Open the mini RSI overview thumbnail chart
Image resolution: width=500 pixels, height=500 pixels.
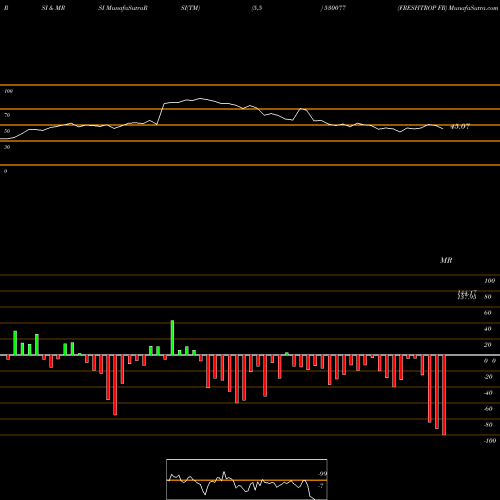coord(247,479)
